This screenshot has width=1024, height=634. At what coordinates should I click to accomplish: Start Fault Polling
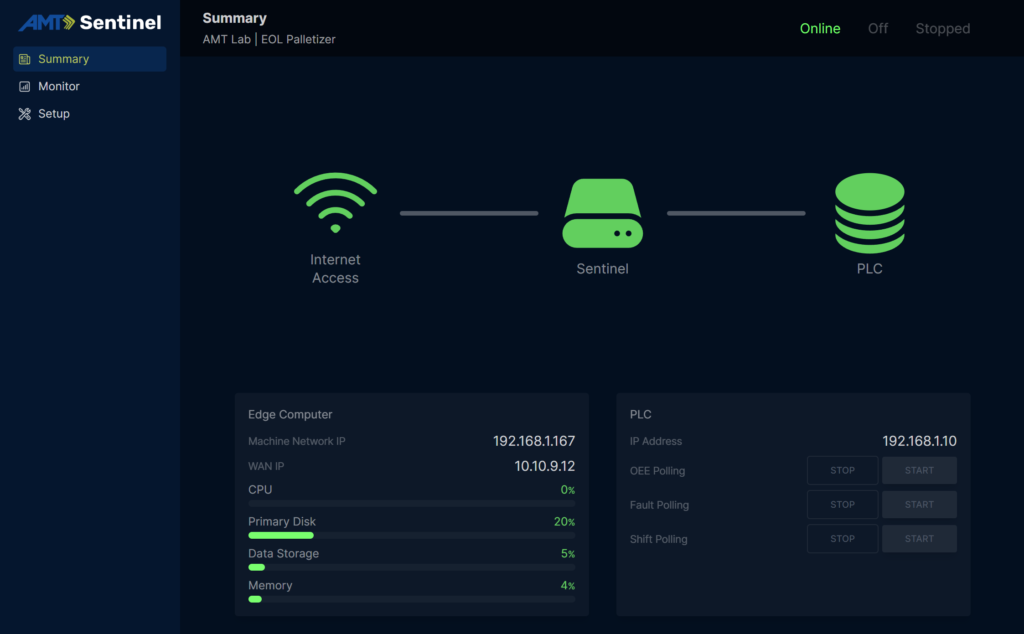919,505
